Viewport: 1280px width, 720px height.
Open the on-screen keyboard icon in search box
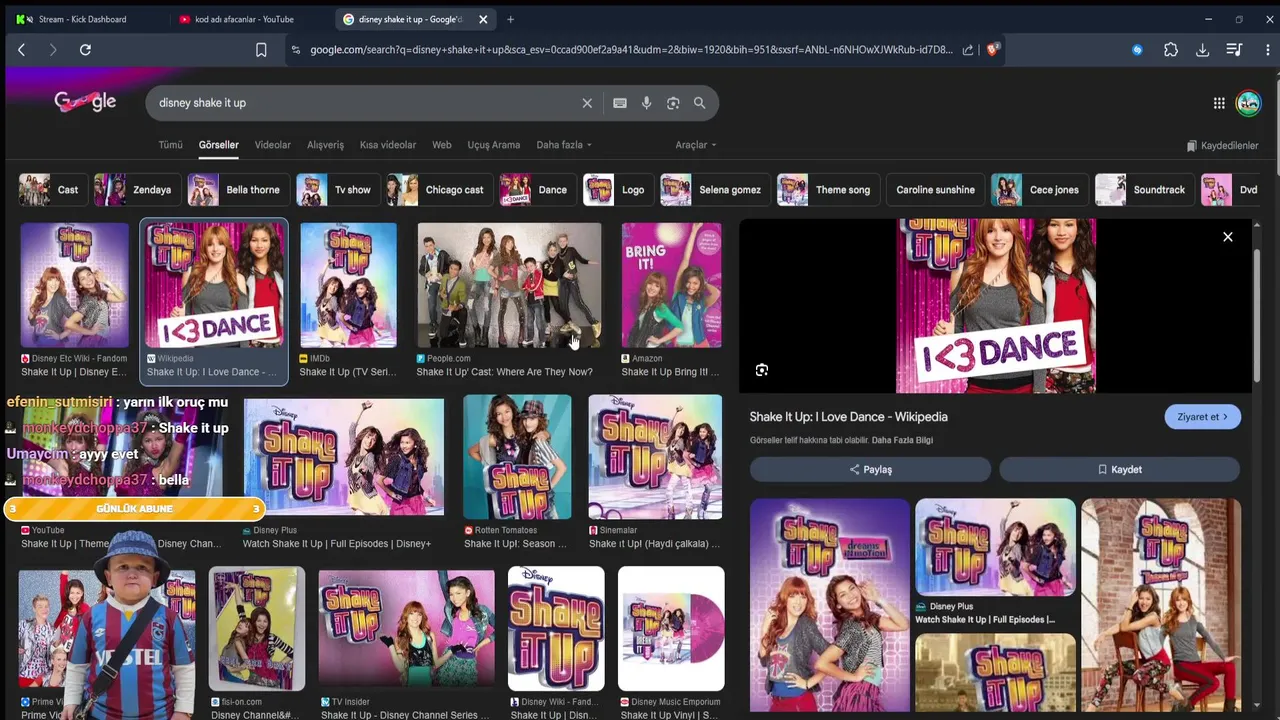(x=620, y=103)
